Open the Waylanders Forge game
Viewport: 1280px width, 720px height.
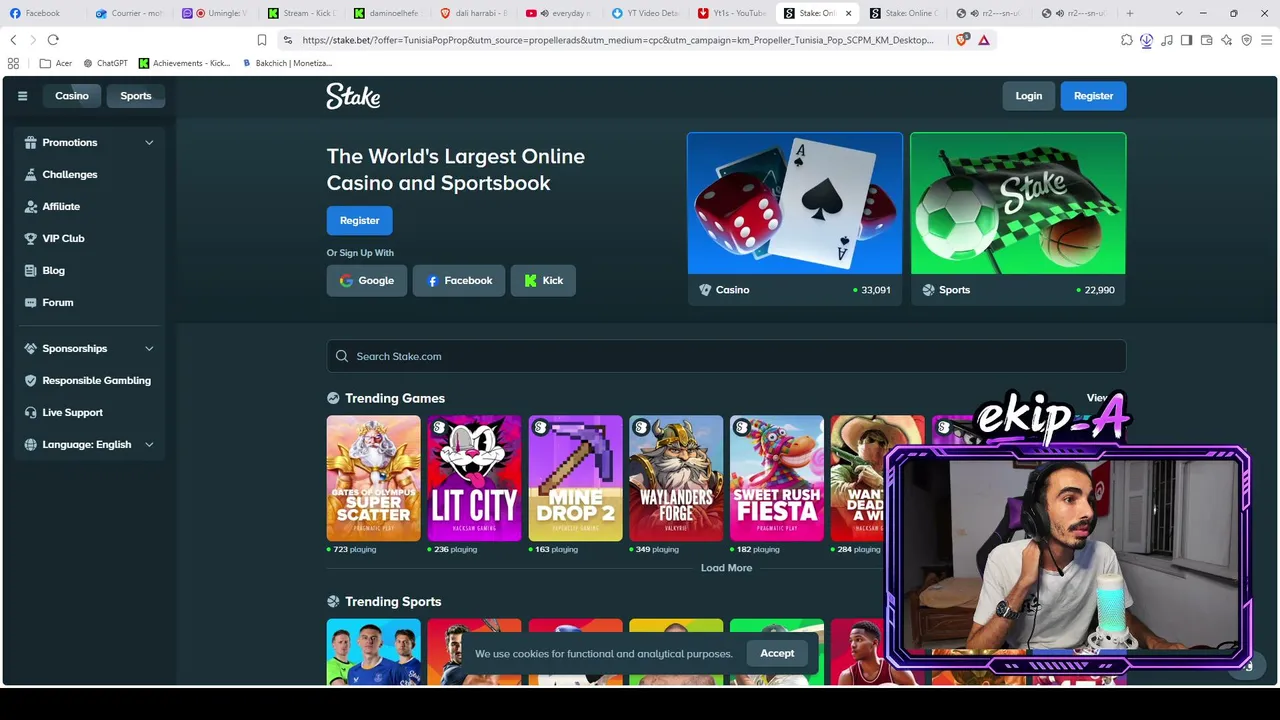point(676,478)
